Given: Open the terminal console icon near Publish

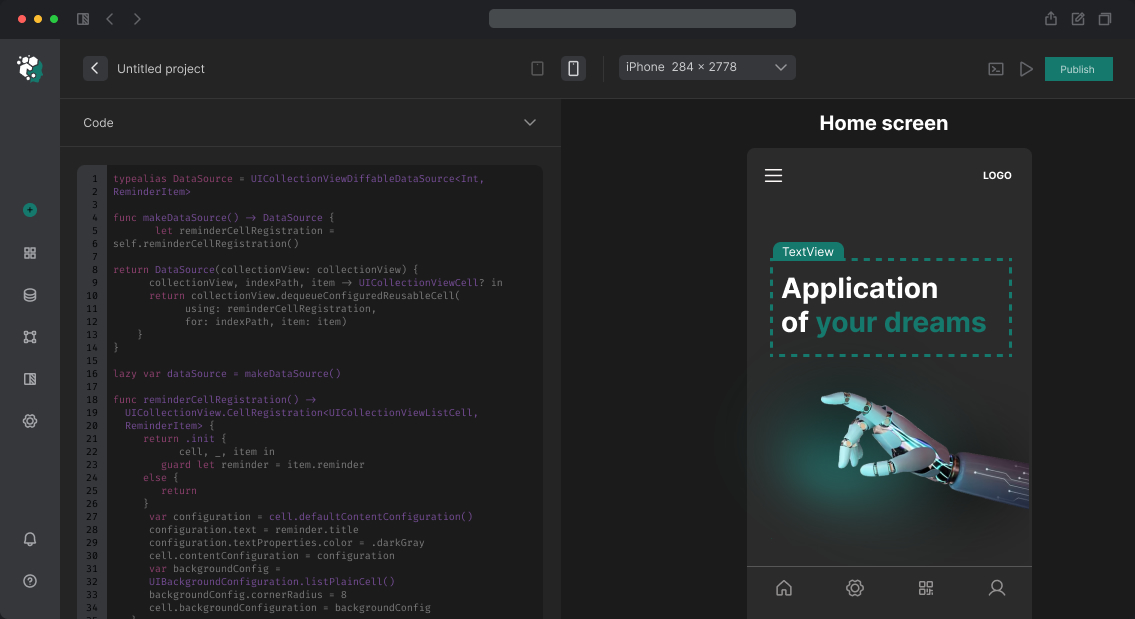Looking at the screenshot, I should pyautogui.click(x=996, y=69).
